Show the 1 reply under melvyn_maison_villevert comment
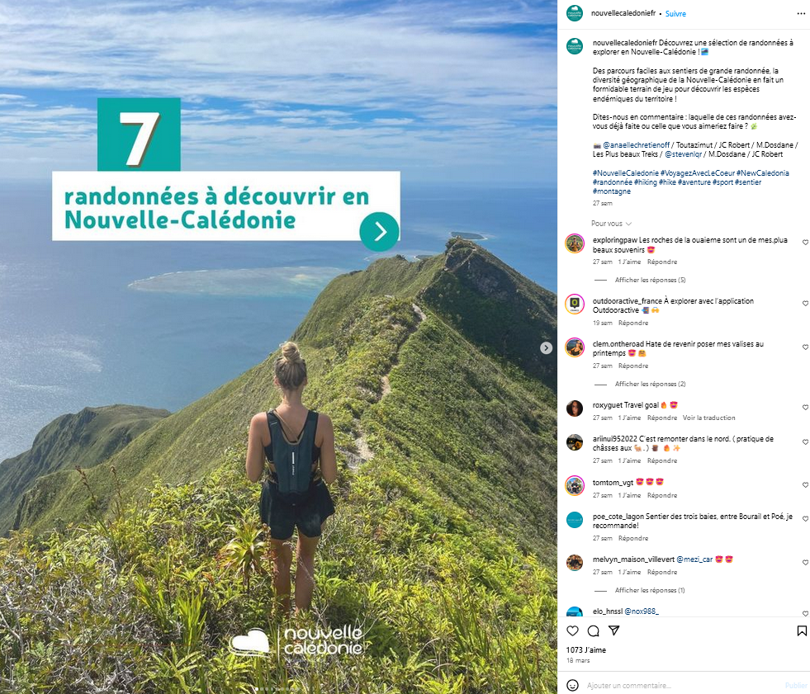This screenshot has height=694, width=810. pos(650,590)
